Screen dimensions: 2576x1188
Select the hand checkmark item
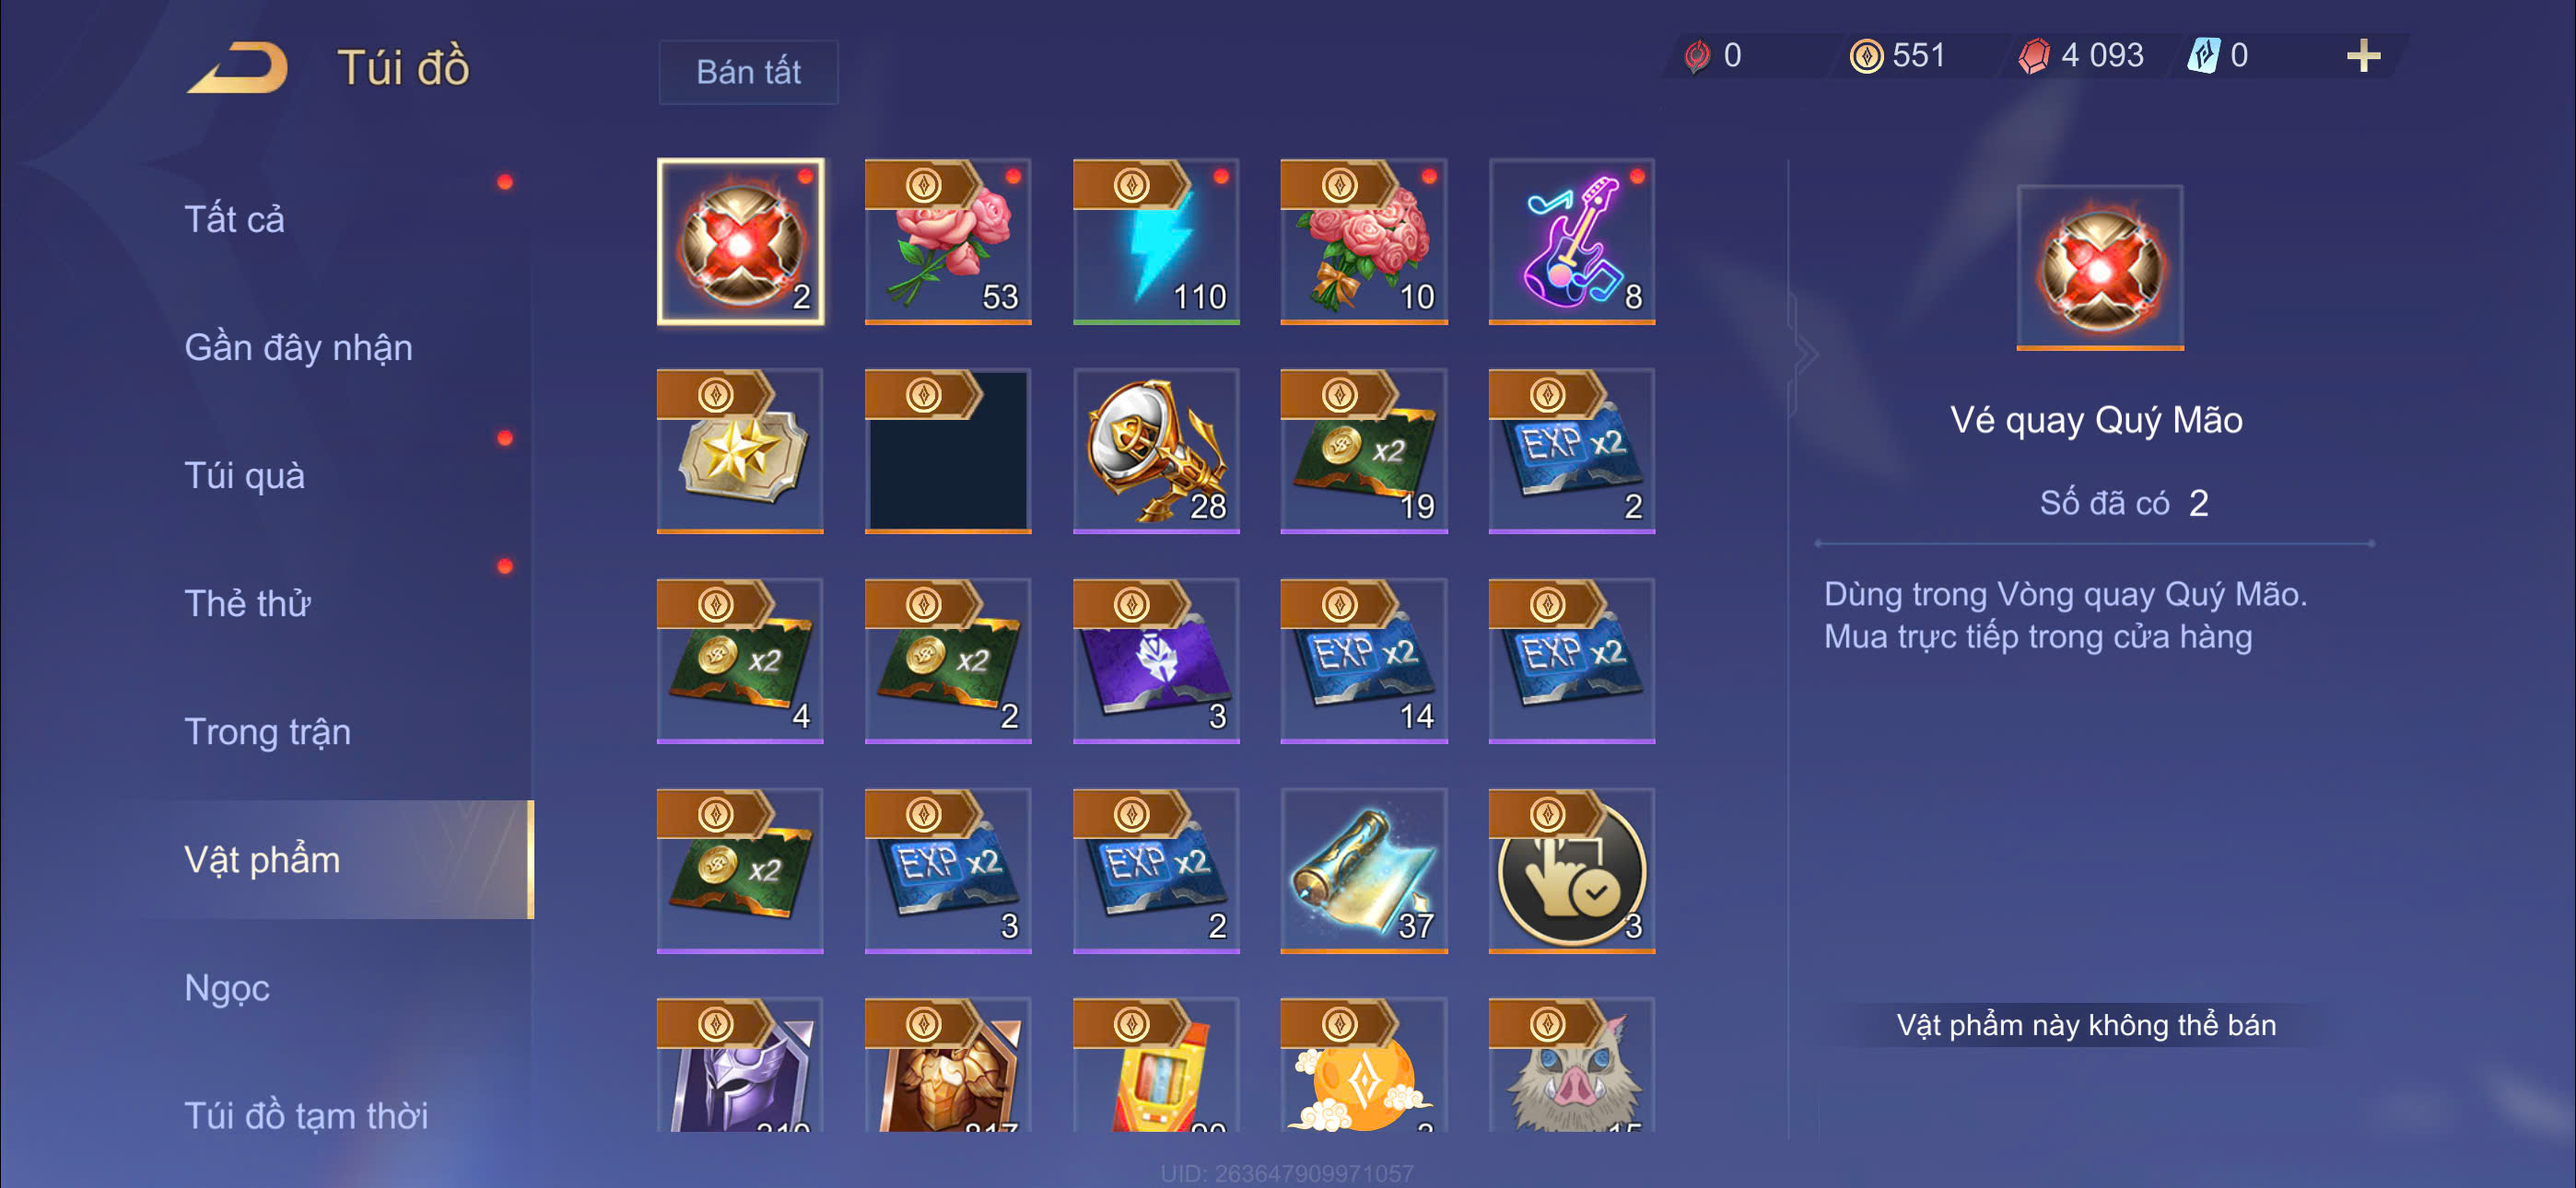coord(1571,871)
